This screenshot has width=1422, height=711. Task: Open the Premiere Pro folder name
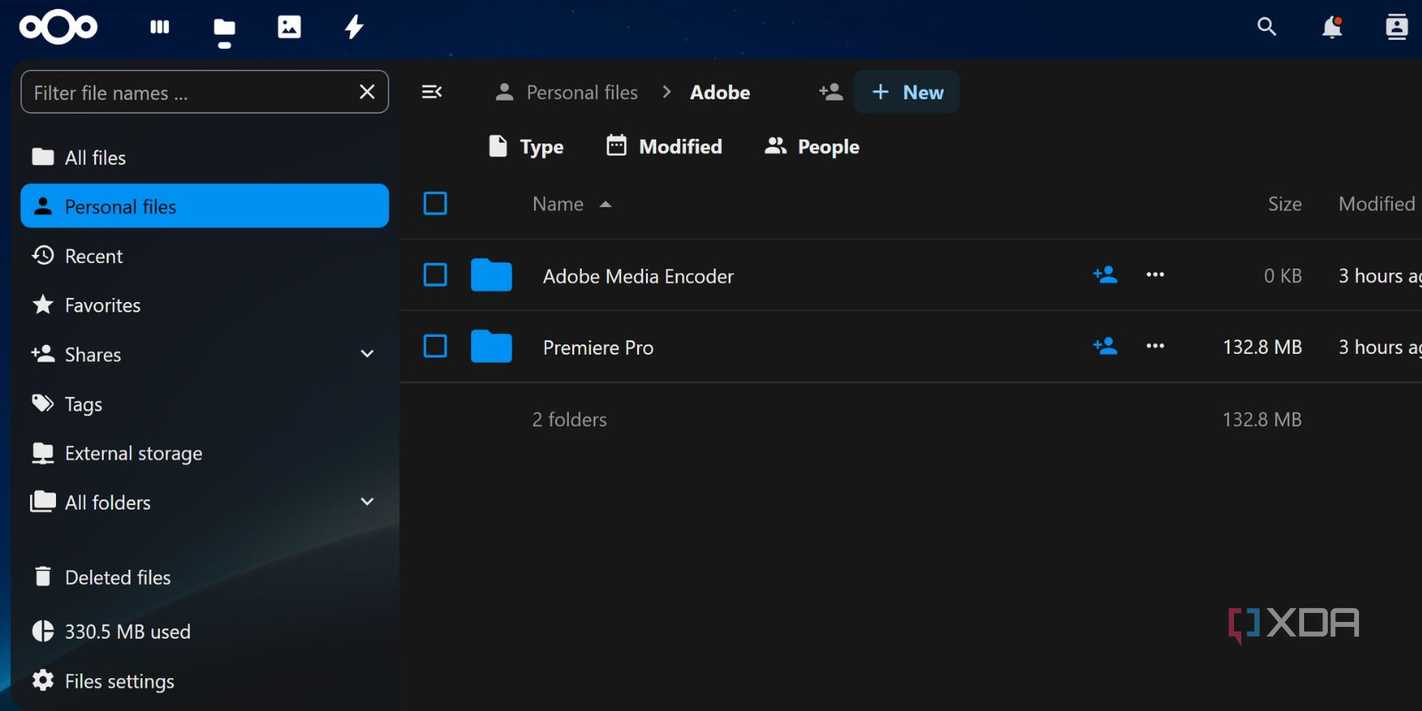[598, 347]
